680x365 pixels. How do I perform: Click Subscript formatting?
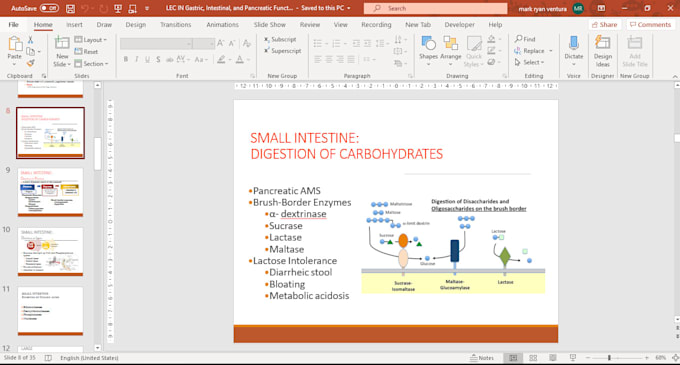tap(280, 39)
